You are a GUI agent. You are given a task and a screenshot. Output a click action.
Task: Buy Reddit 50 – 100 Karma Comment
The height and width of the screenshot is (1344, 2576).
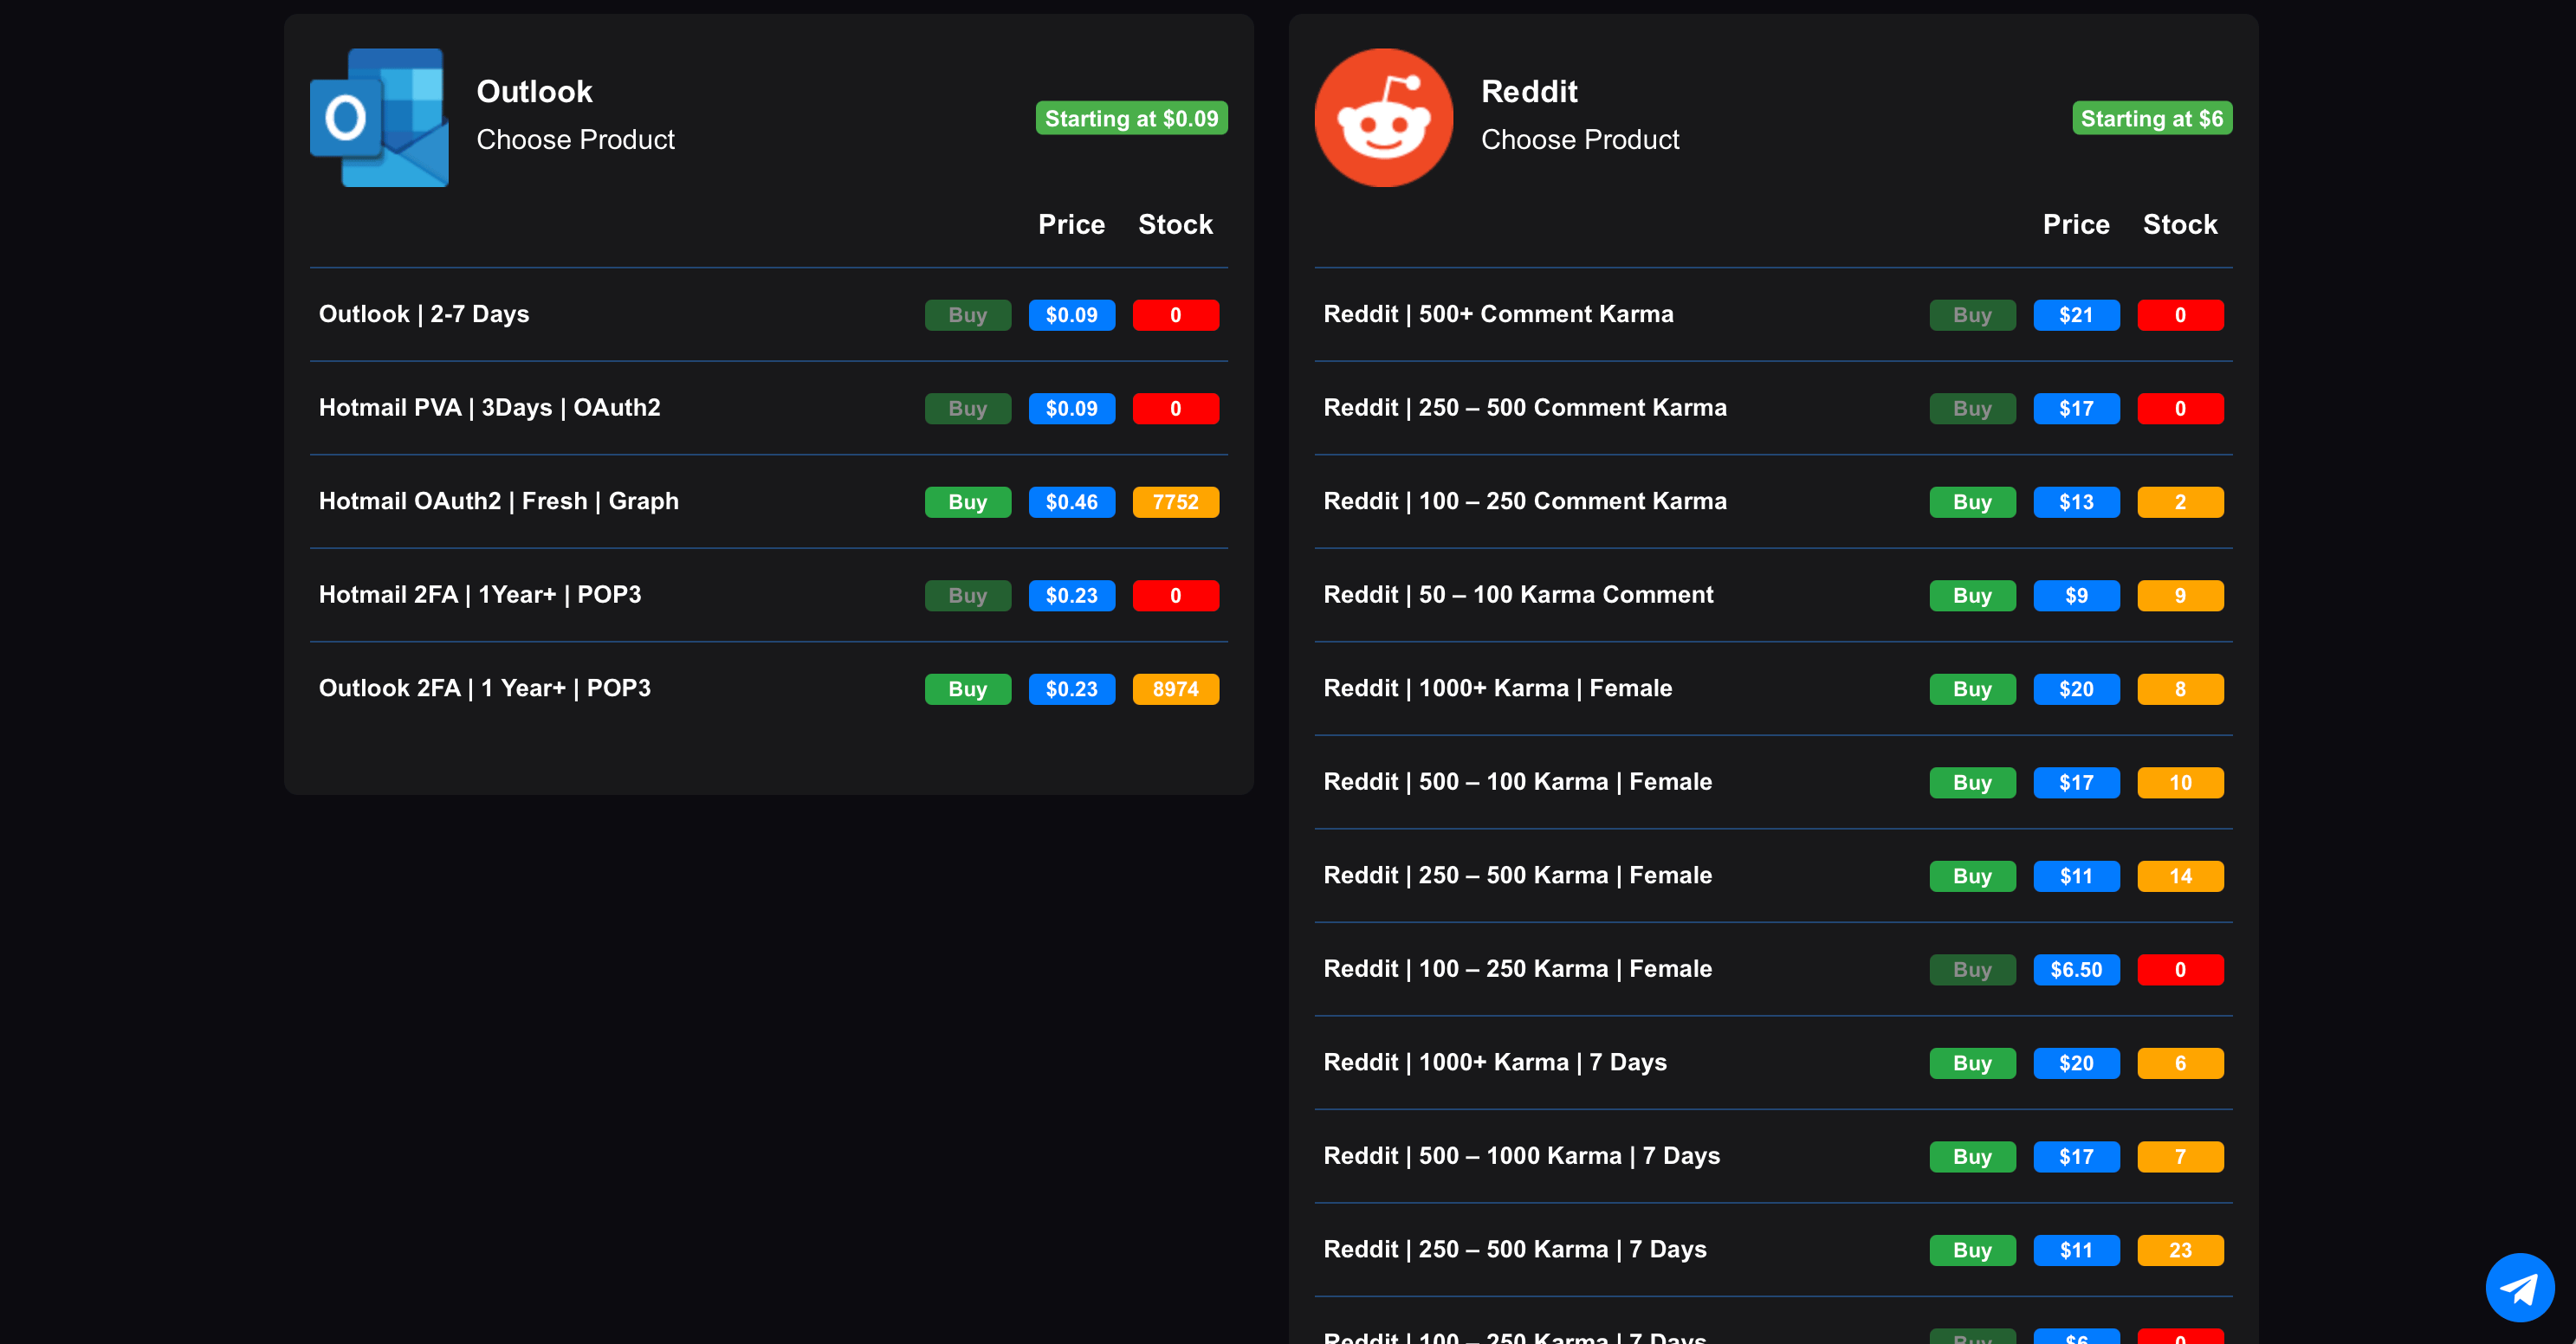coord(1972,596)
